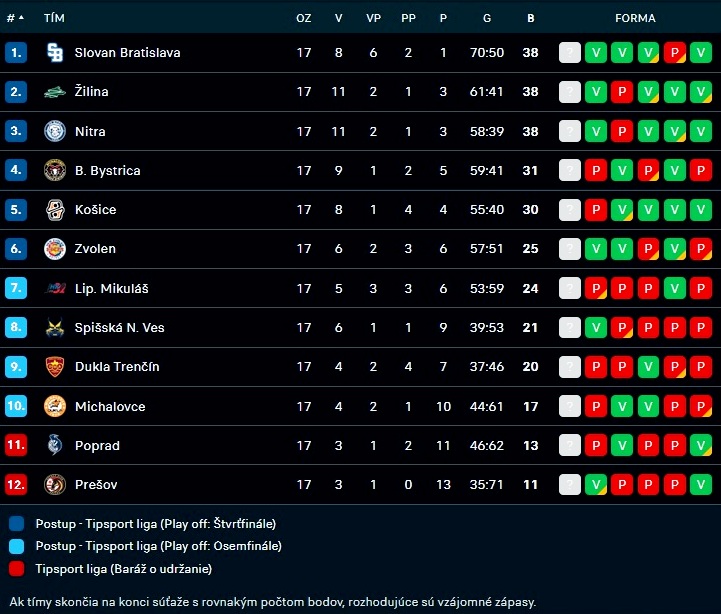Screen dimensions: 721x614
Task: Open the Poprad team name link
Action: click(x=97, y=446)
